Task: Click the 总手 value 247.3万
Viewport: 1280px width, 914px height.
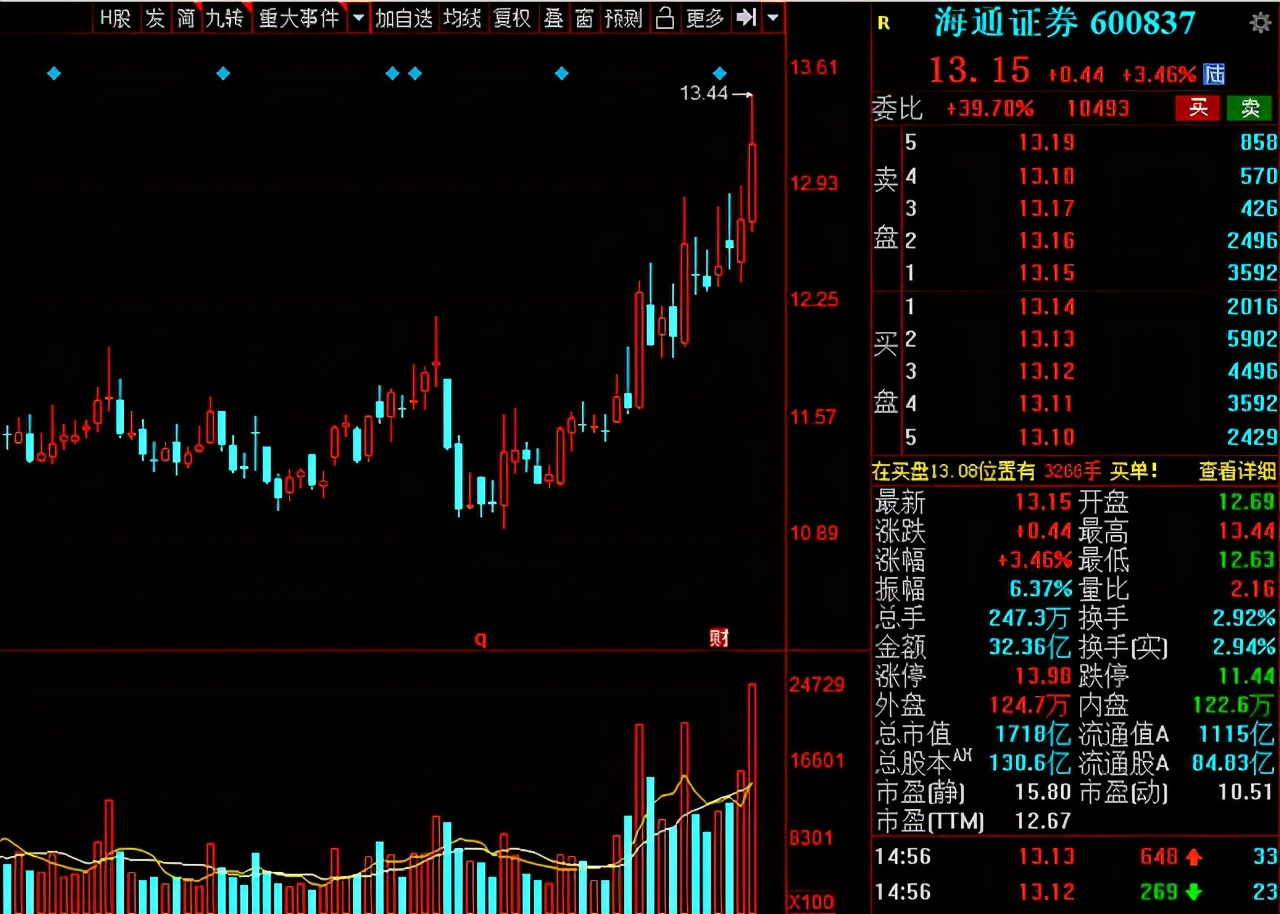Action: click(1030, 618)
